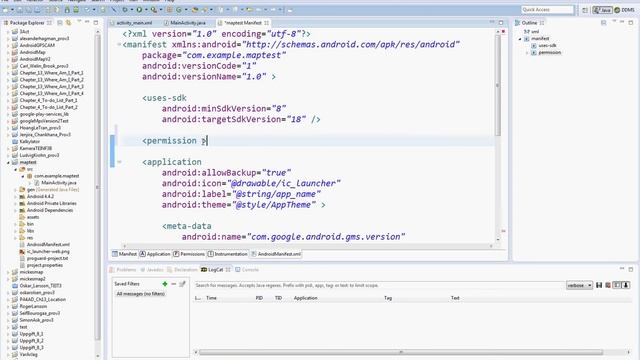
Task: Collapse the application element fold marker
Action: click(x=119, y=162)
